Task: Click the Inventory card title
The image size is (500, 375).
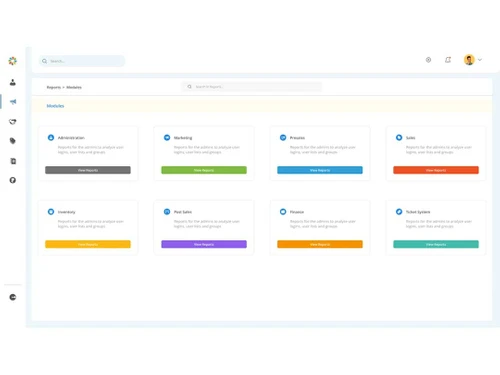Action: 67,212
